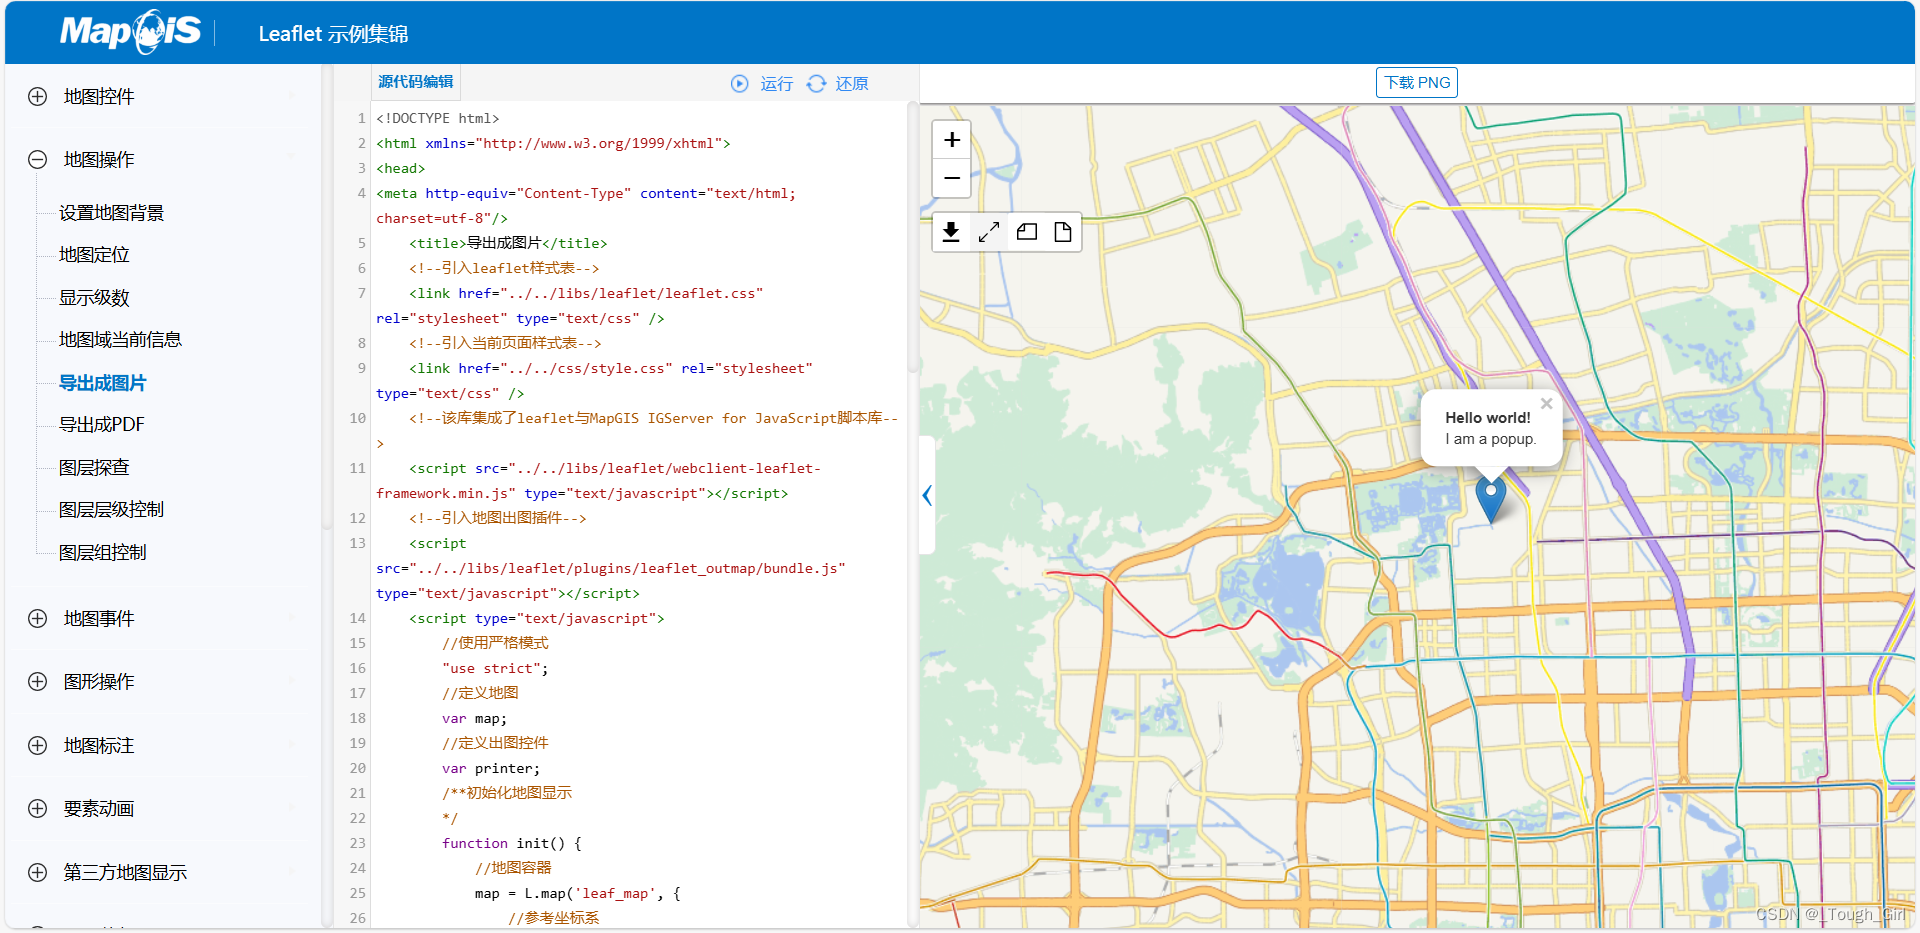Image resolution: width=1920 pixels, height=933 pixels.
Task: Click the var map; code line
Action: [x=474, y=718]
